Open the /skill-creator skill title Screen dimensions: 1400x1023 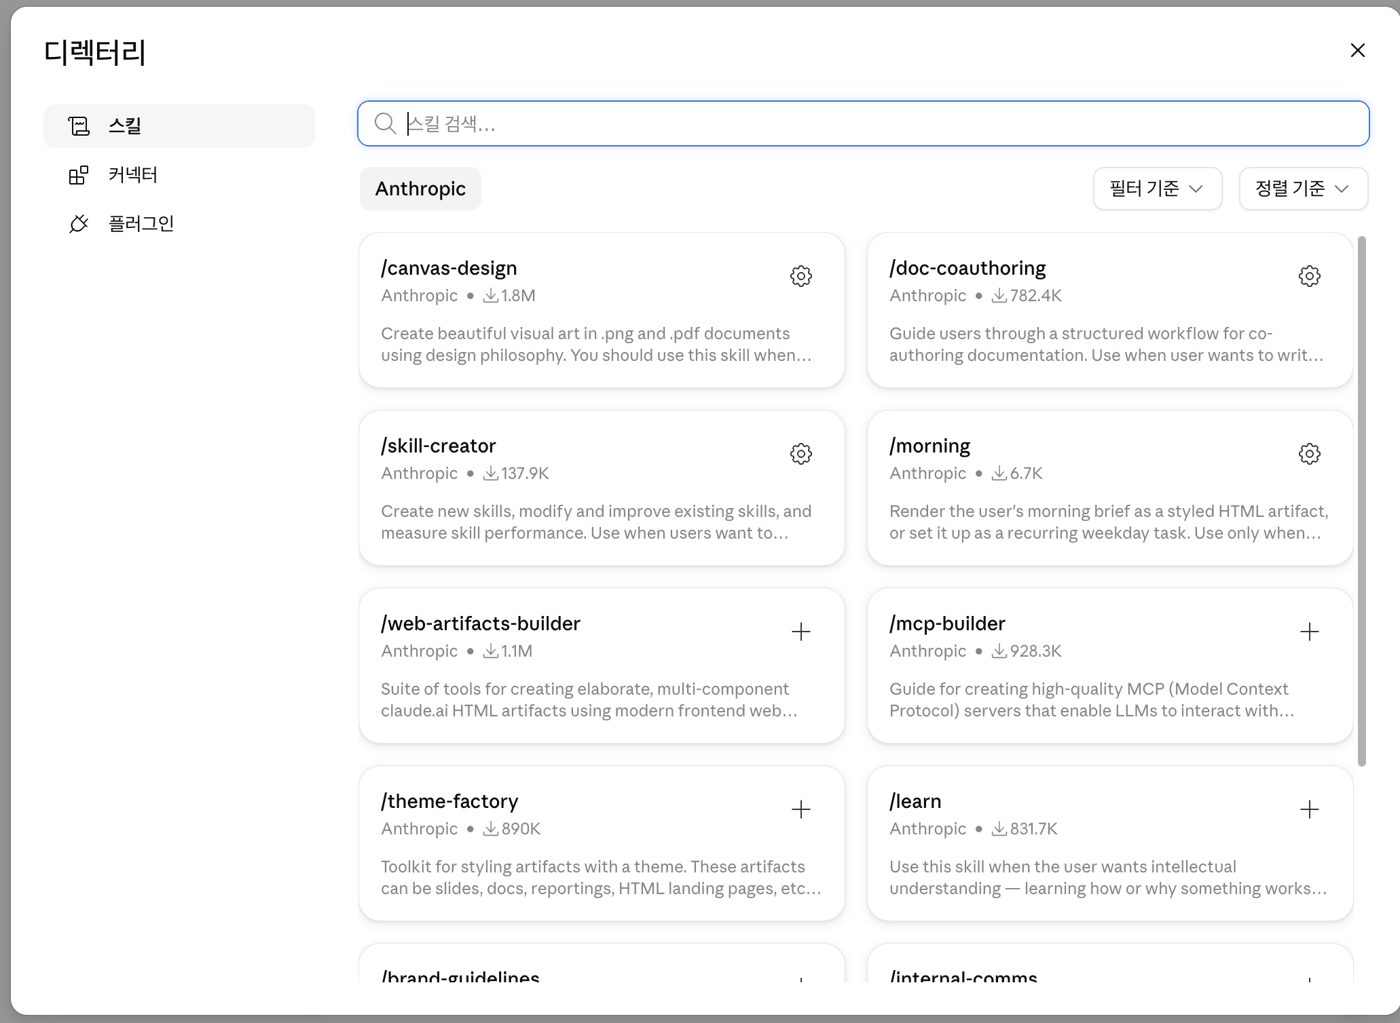pyautogui.click(x=438, y=446)
